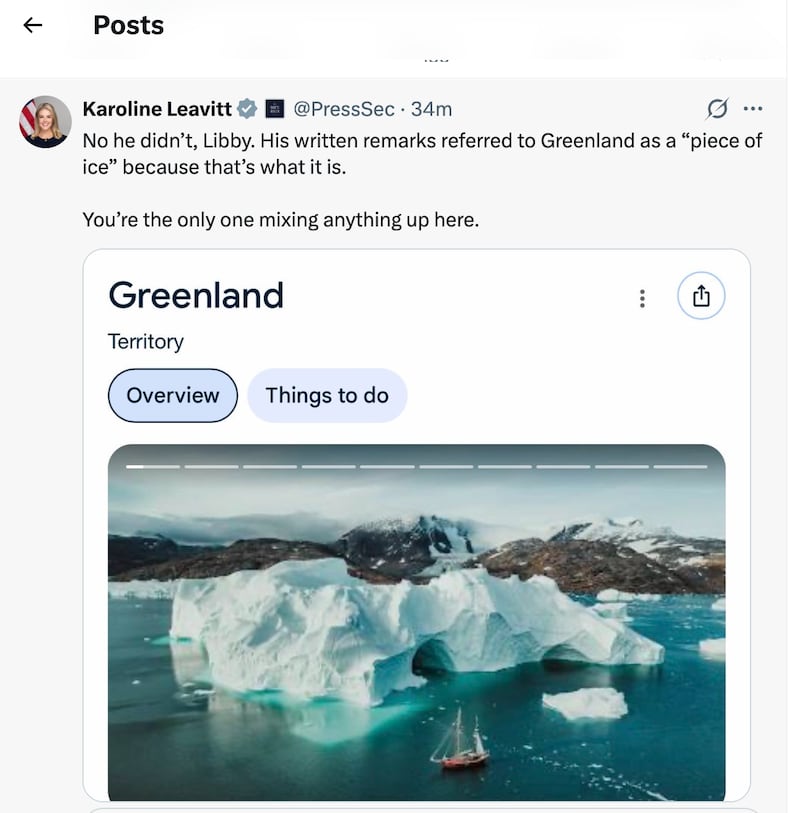The image size is (800, 813).
Task: Jump to the first carousel progress segment
Action: pyautogui.click(x=153, y=466)
